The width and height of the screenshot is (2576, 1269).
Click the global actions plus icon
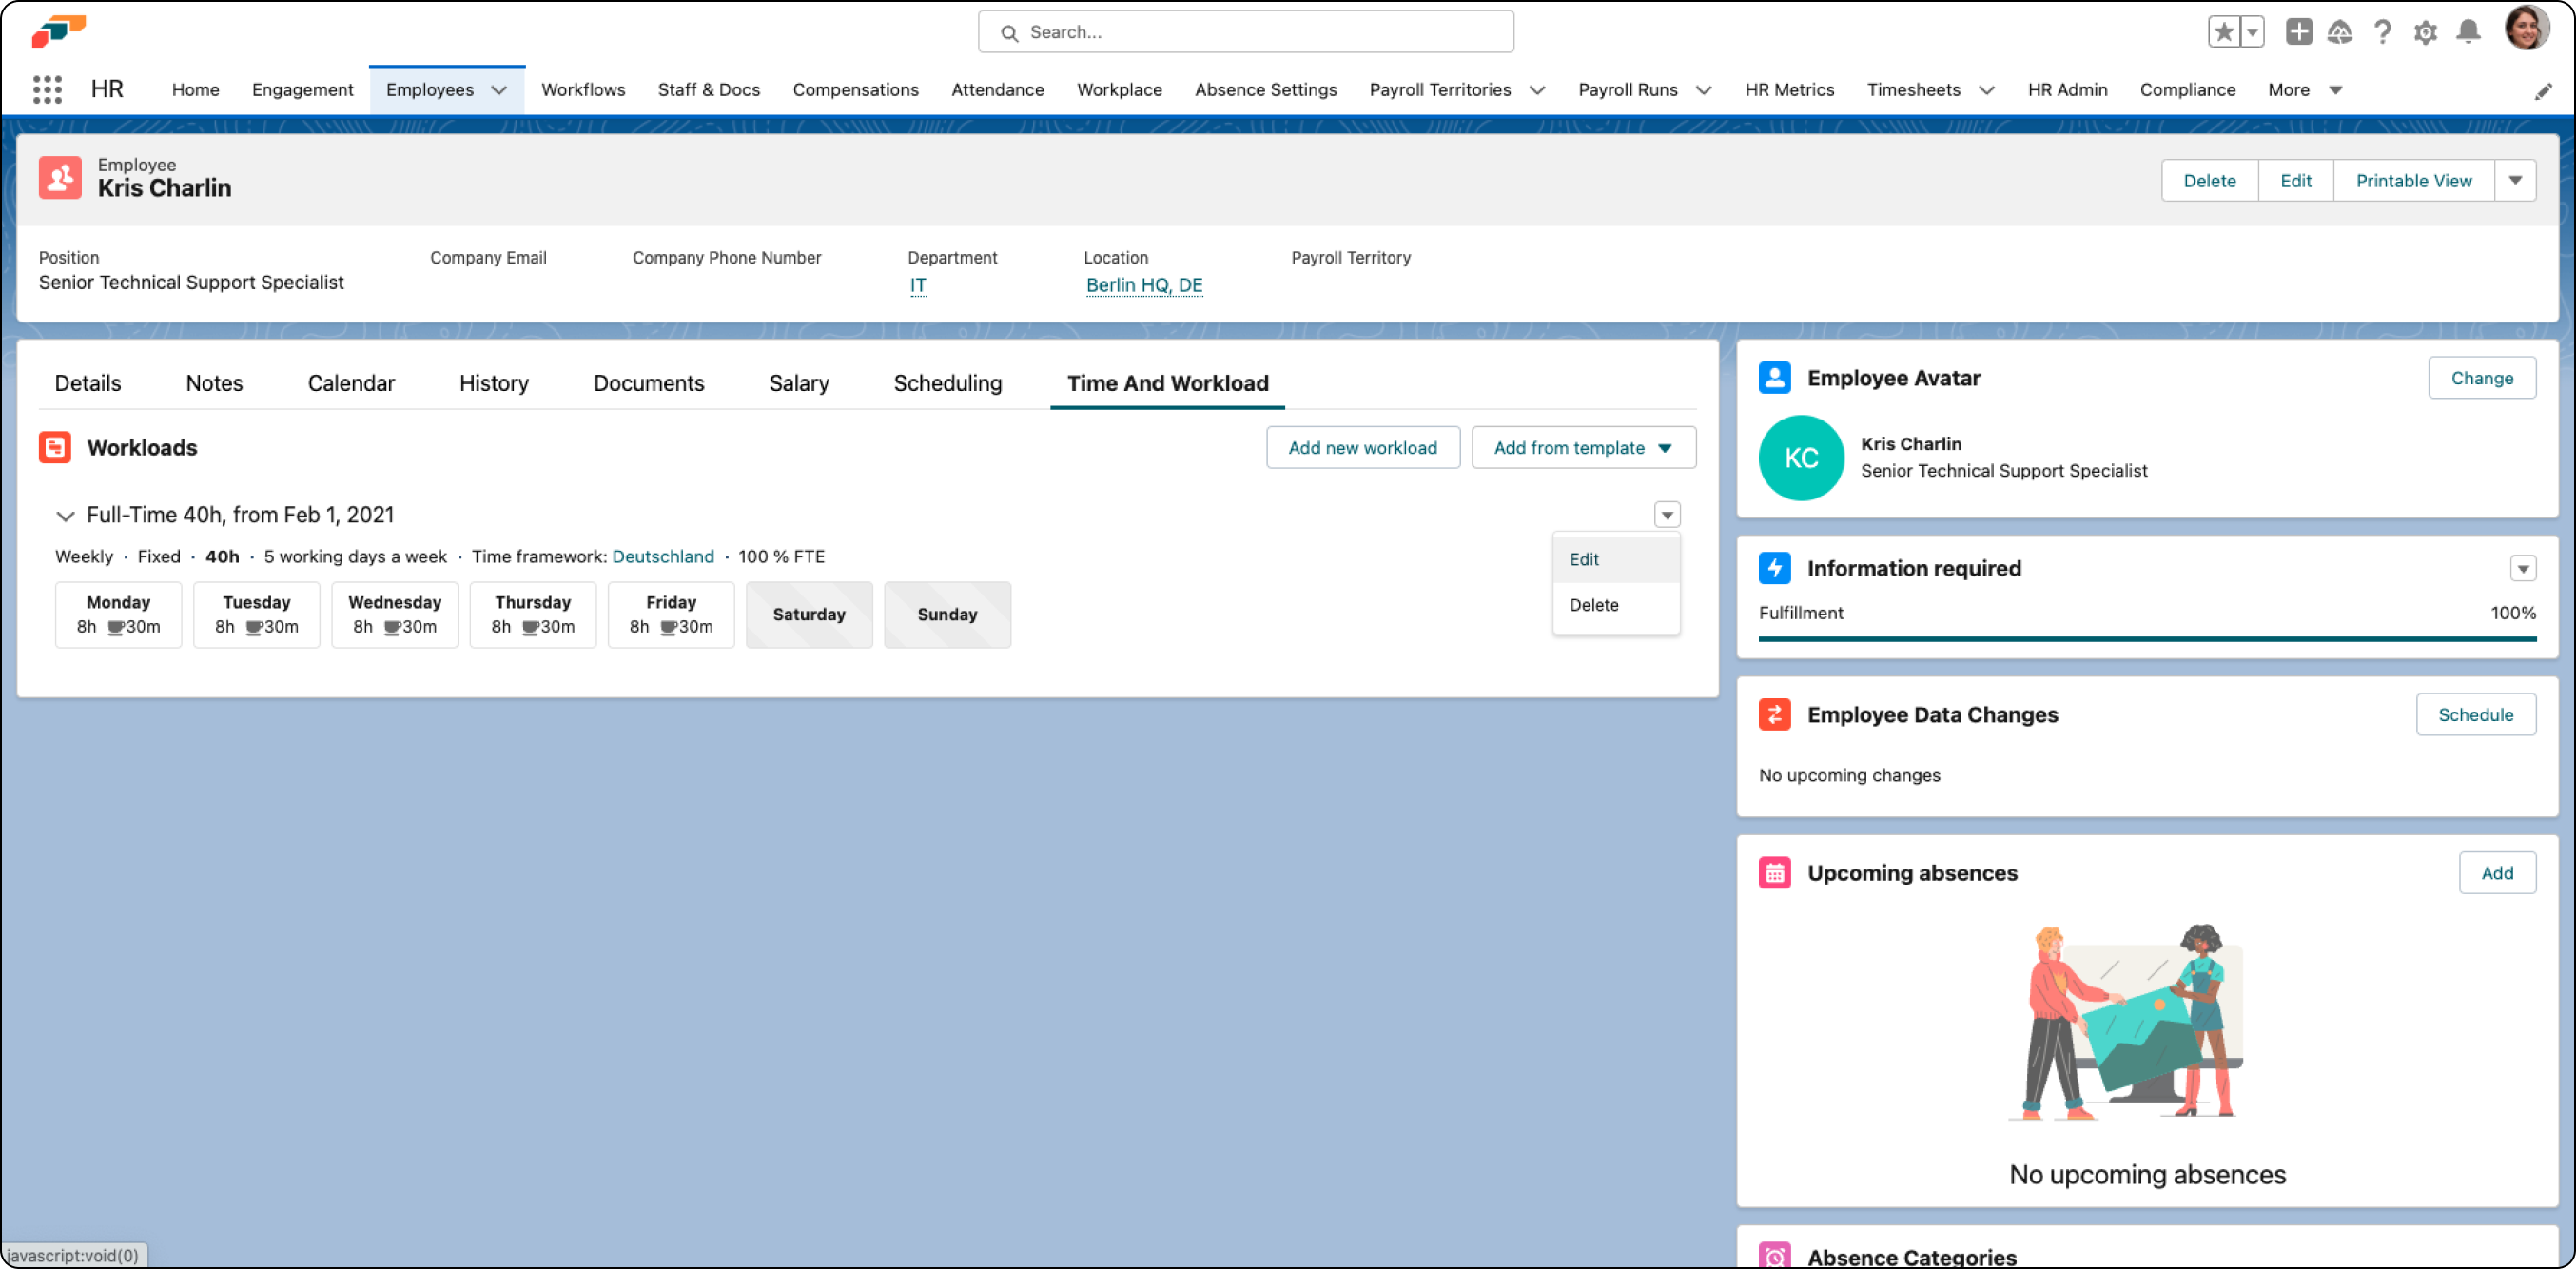(2298, 32)
